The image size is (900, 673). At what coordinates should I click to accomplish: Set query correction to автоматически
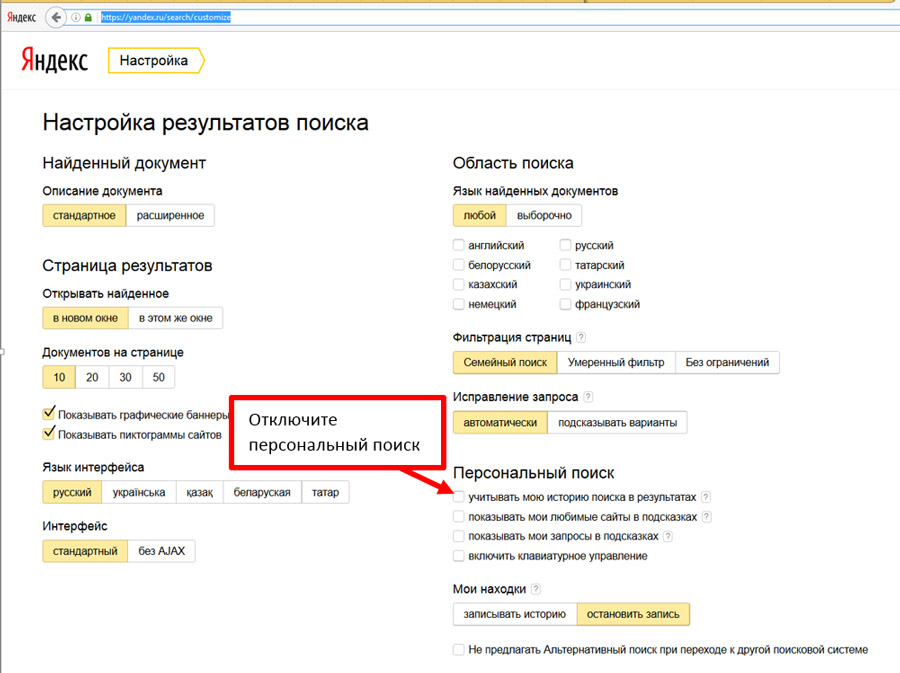(501, 422)
